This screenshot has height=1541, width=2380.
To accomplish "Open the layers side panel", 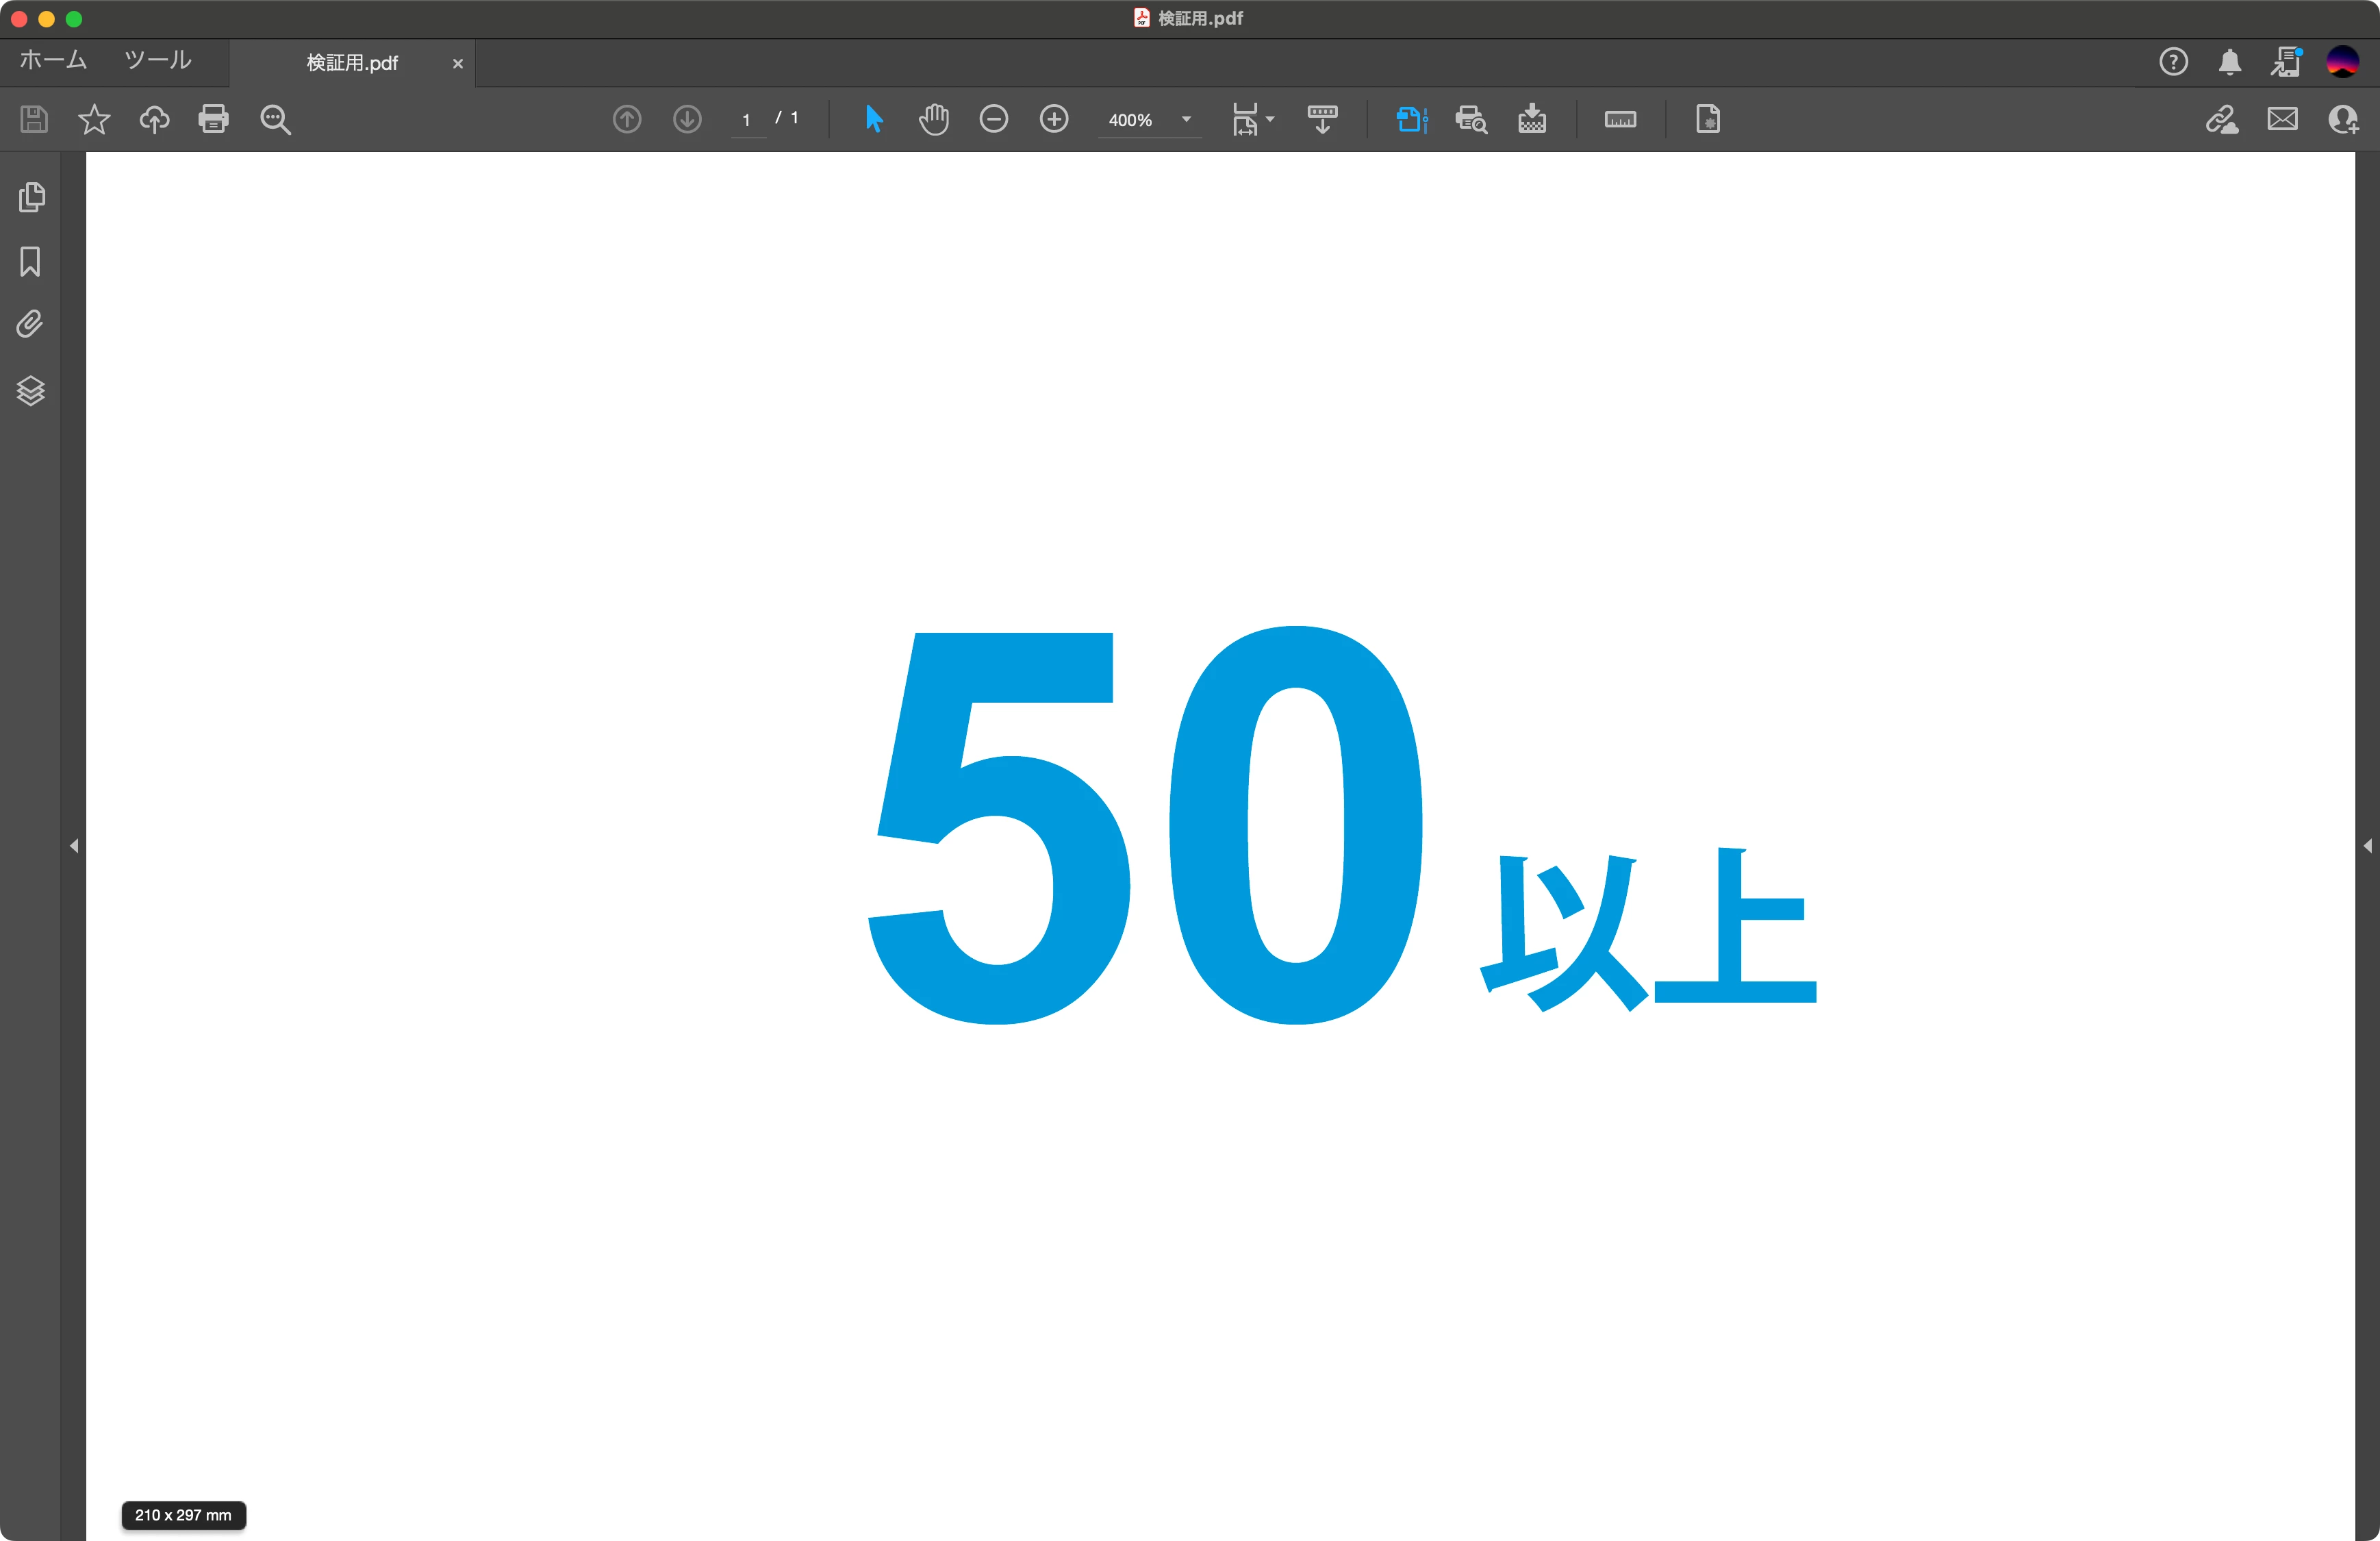I will (31, 391).
